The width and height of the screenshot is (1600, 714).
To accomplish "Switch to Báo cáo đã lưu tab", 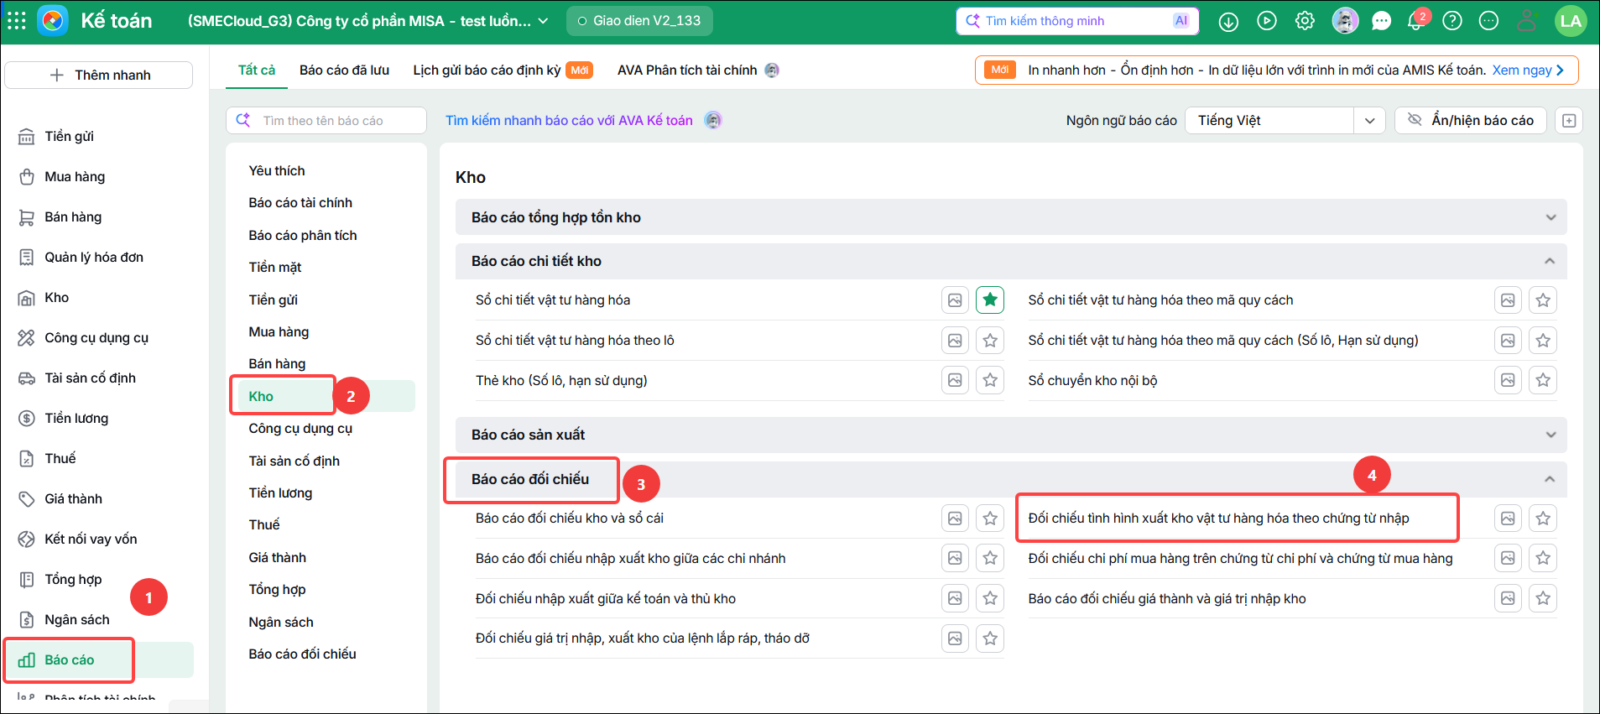I will click(x=345, y=70).
